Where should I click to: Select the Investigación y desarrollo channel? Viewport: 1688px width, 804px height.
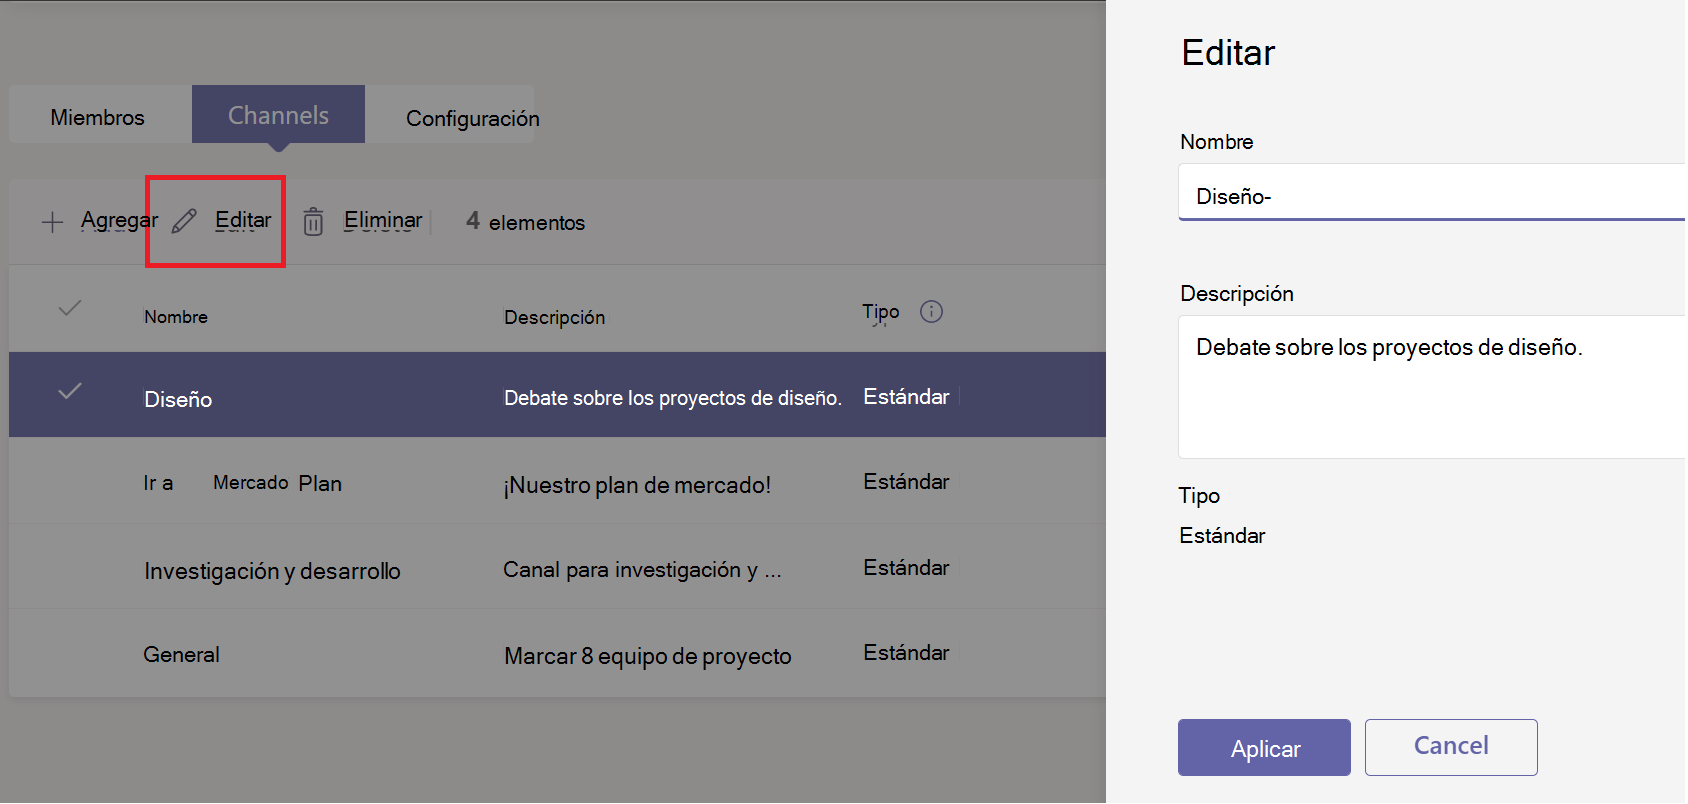(272, 571)
